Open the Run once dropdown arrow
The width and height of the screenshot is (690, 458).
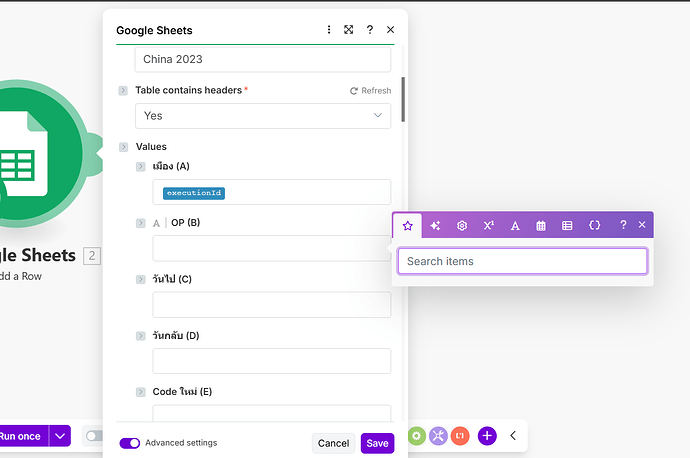tap(59, 436)
